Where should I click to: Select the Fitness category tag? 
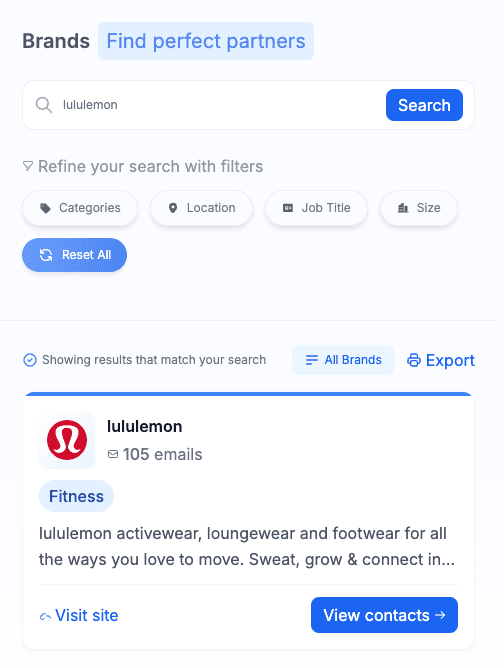tap(76, 496)
